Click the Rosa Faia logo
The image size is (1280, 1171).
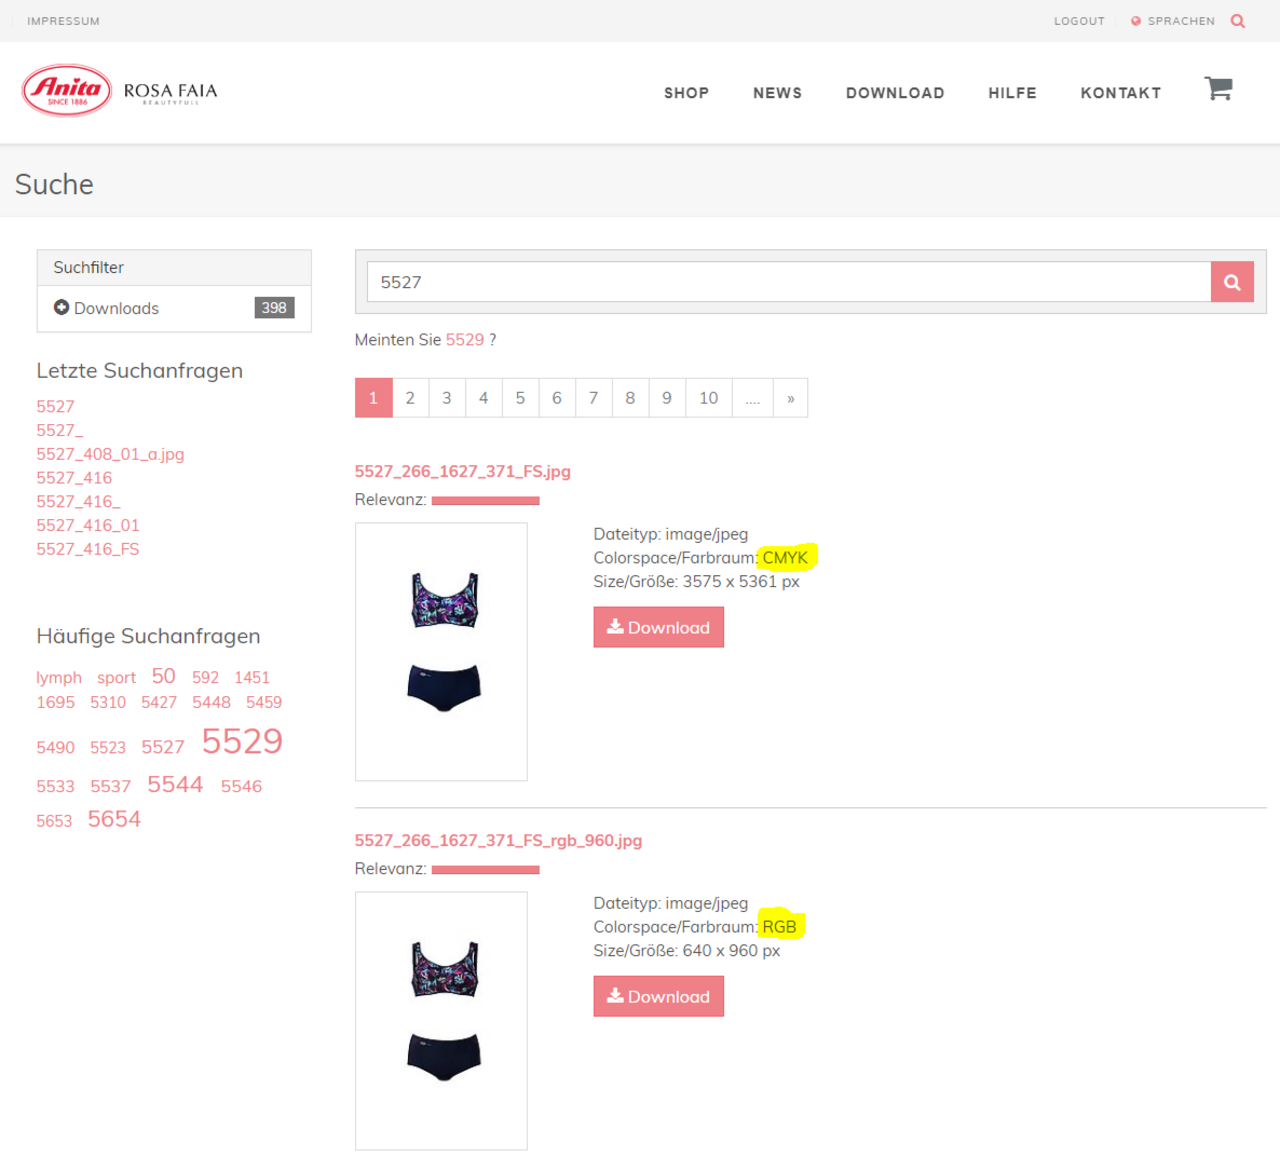pos(170,92)
